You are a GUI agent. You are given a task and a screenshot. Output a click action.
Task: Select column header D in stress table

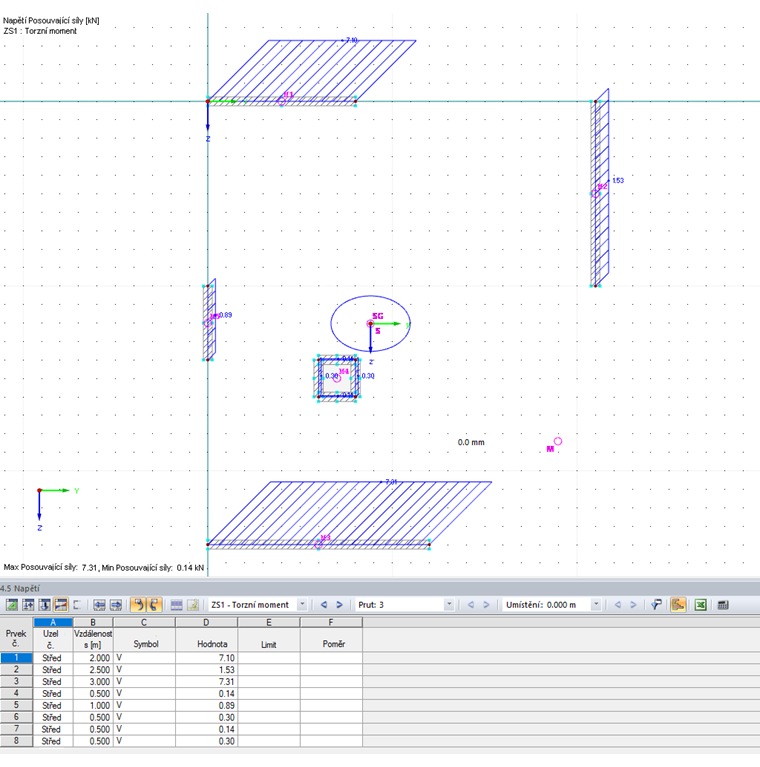206,622
